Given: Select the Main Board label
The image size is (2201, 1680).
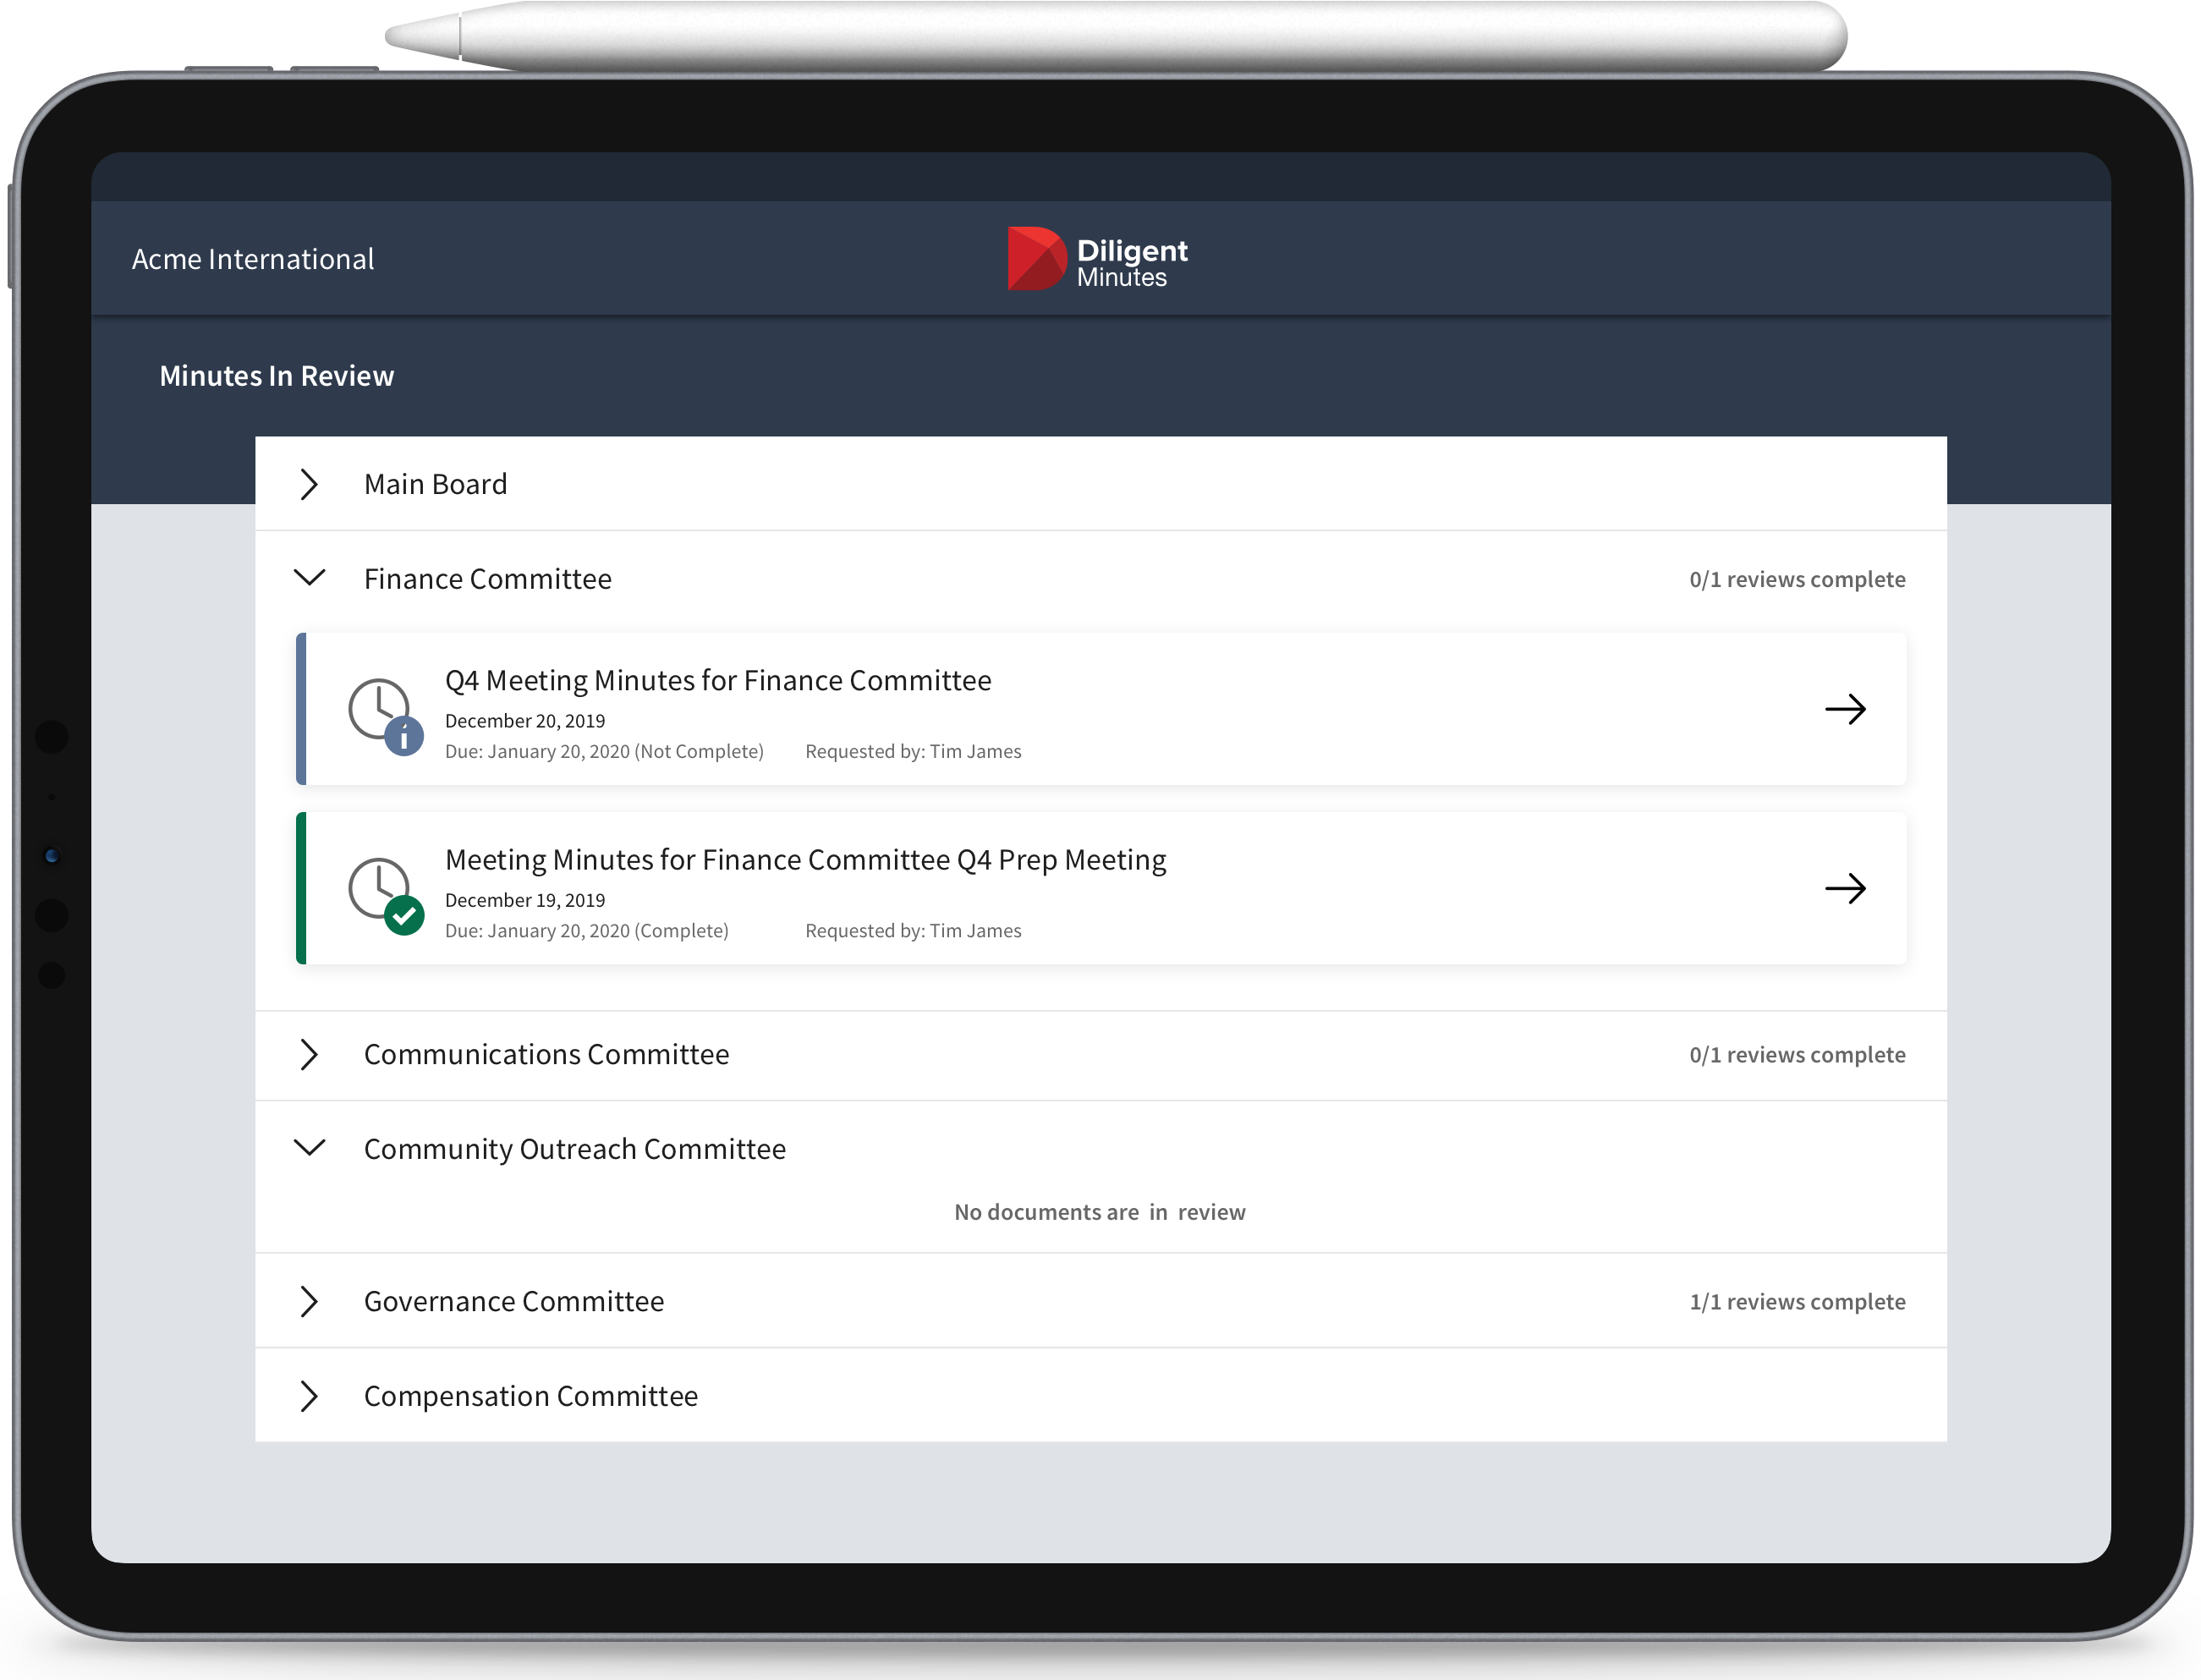Looking at the screenshot, I should coord(435,484).
